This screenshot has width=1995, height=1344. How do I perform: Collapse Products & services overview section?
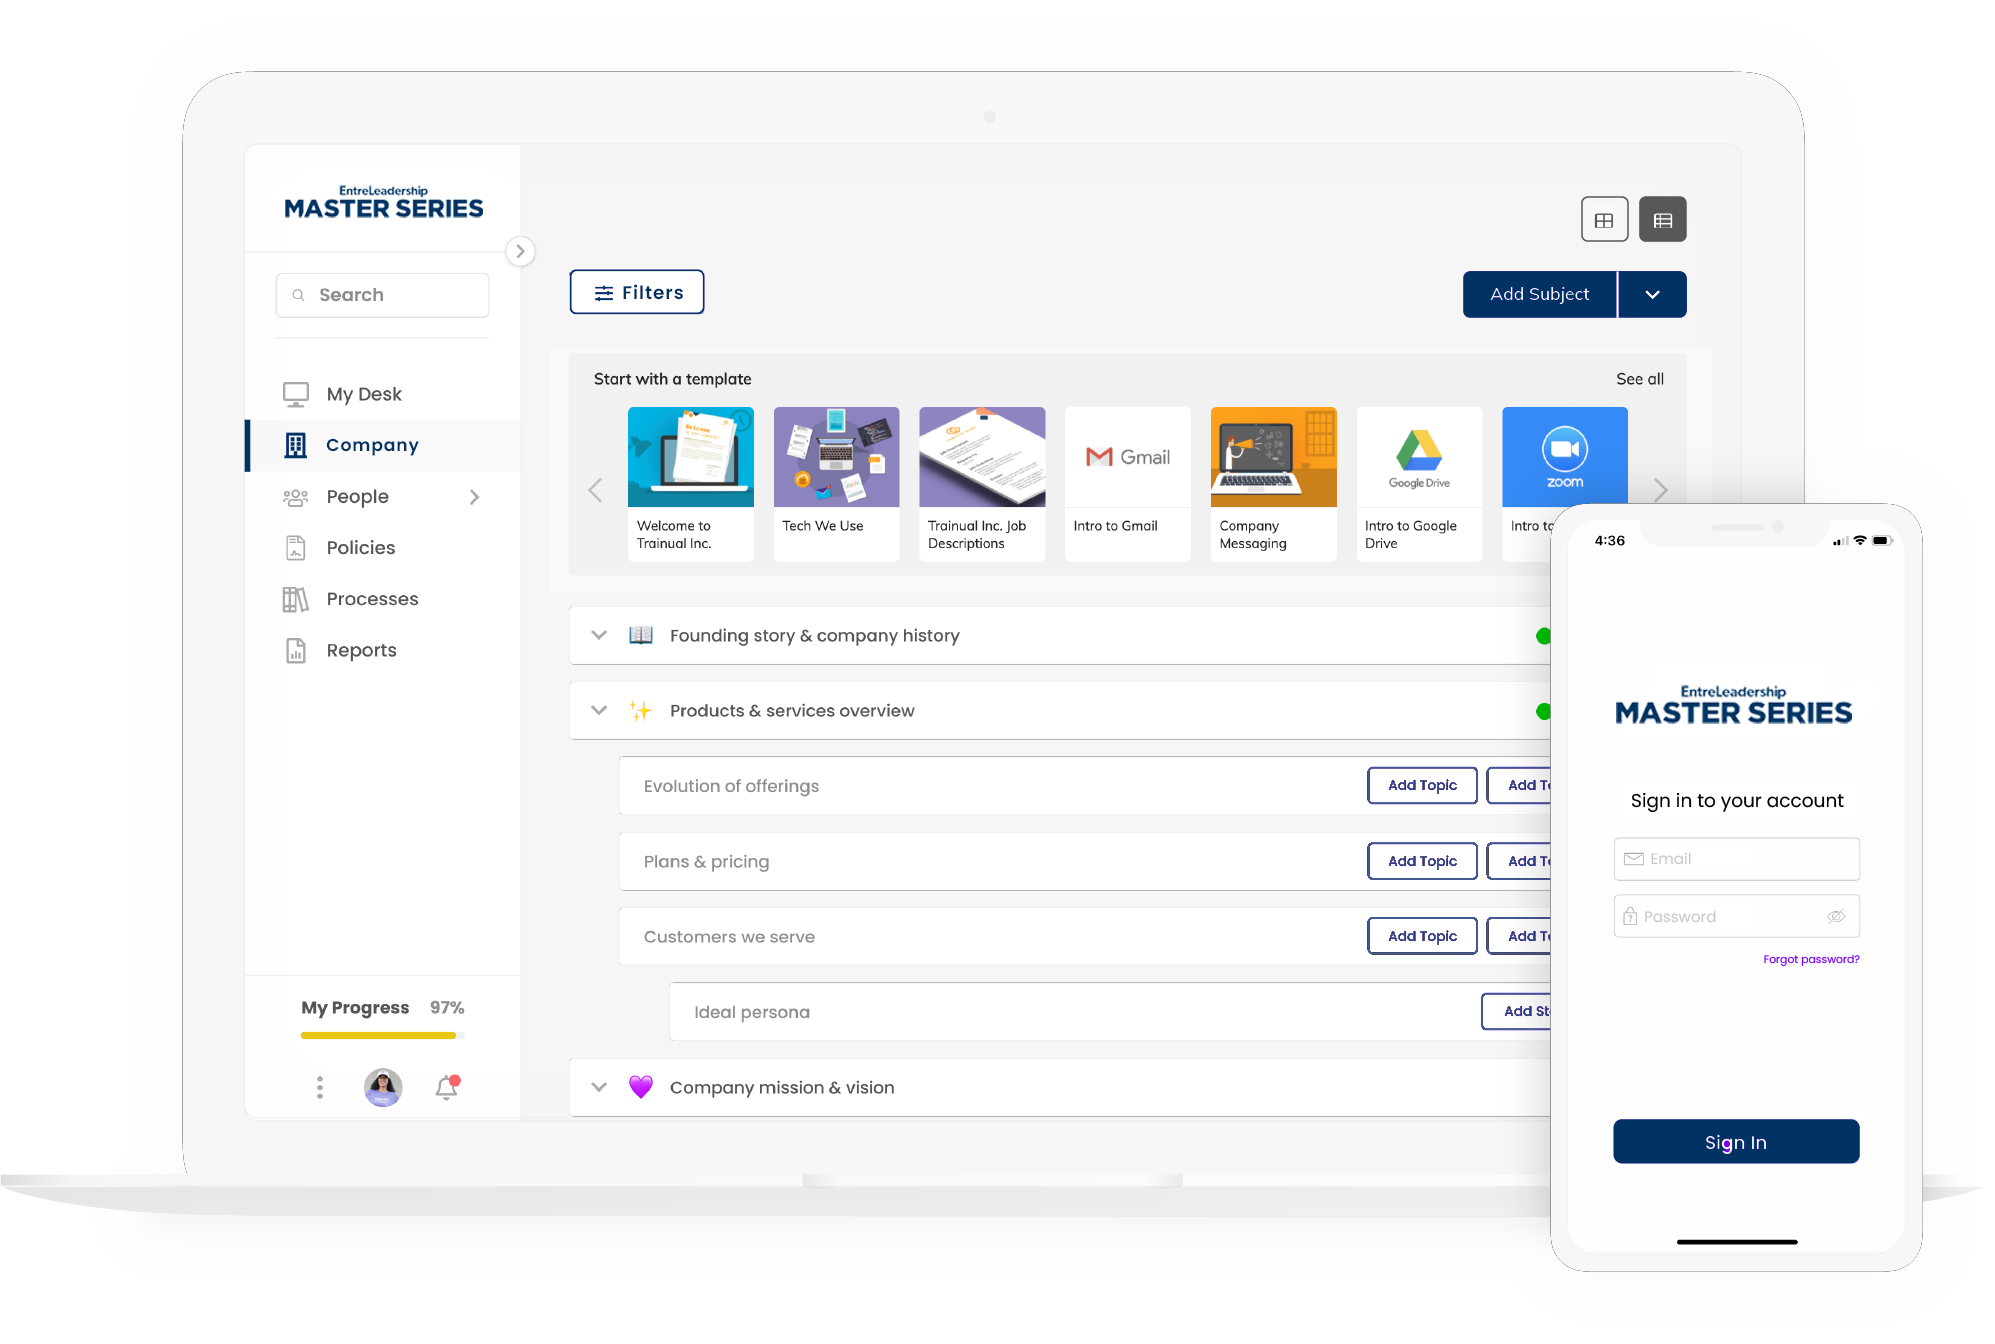pos(599,710)
